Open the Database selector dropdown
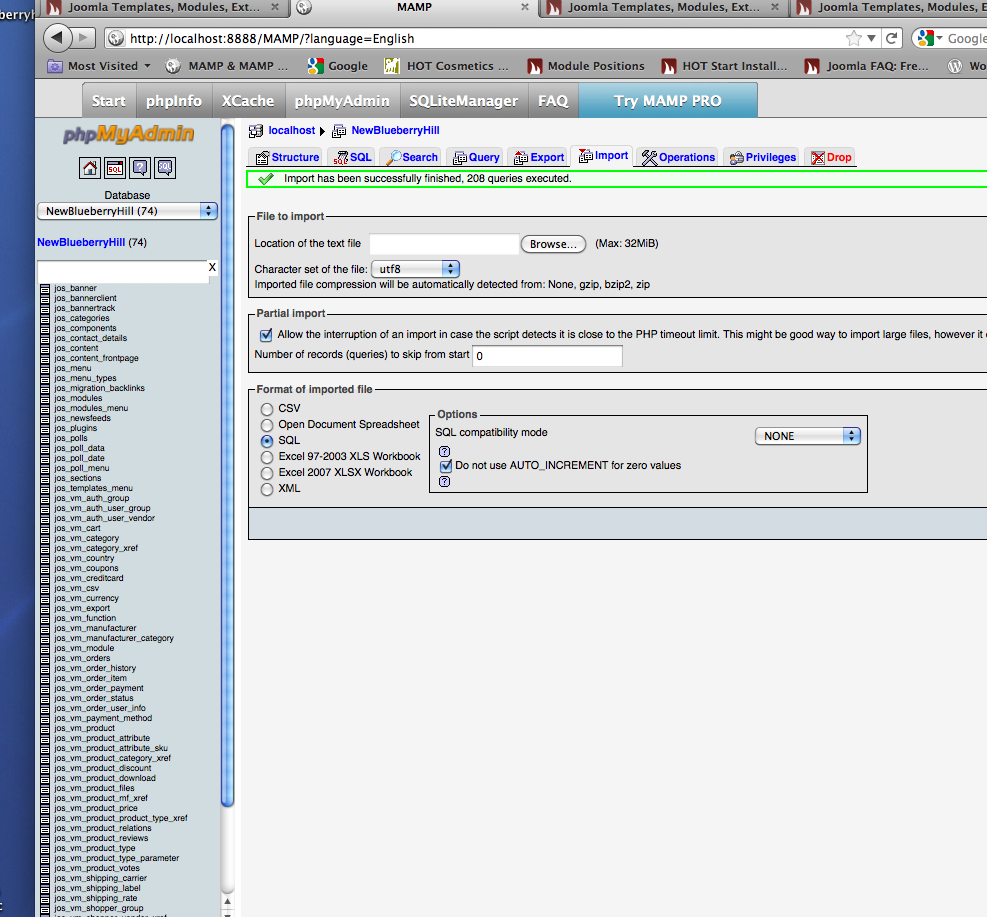987x917 pixels. tap(127, 211)
